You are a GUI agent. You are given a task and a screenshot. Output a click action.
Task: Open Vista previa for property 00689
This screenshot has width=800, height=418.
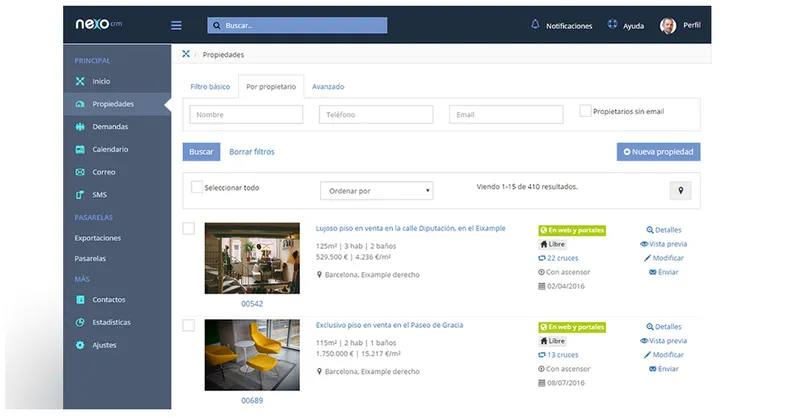pos(664,341)
